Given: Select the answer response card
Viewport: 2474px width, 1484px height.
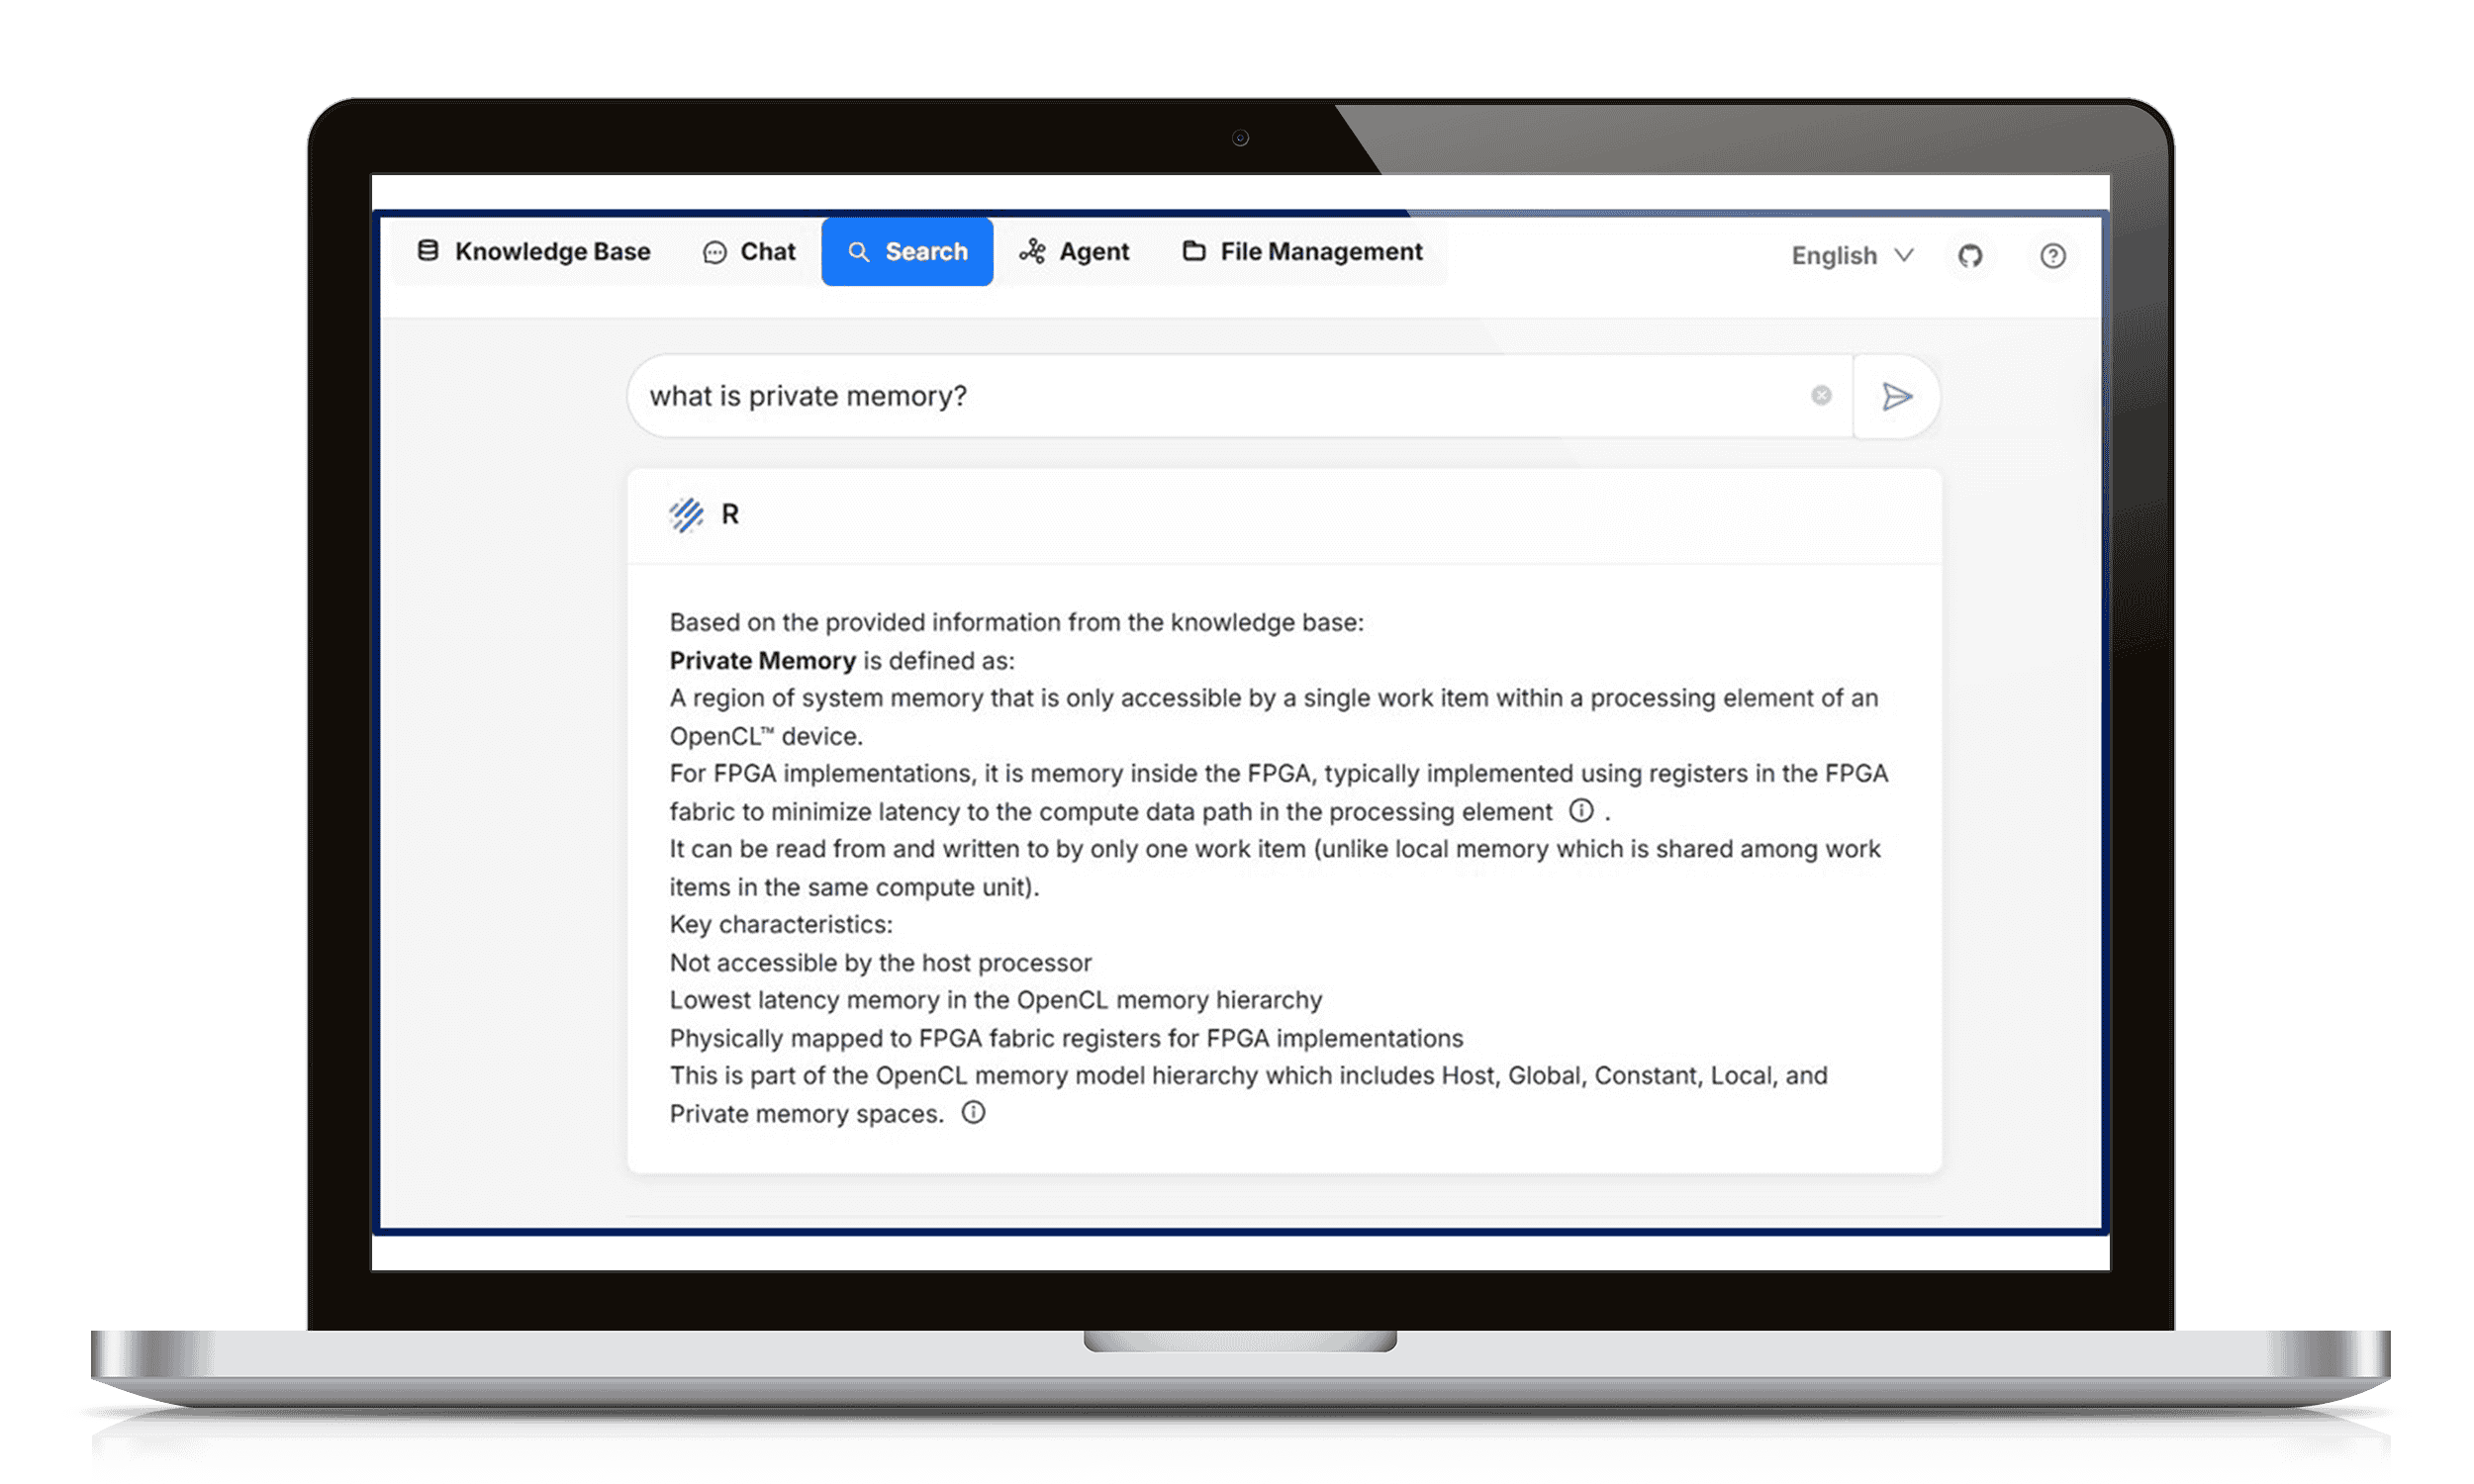Looking at the screenshot, I should (x=1285, y=850).
